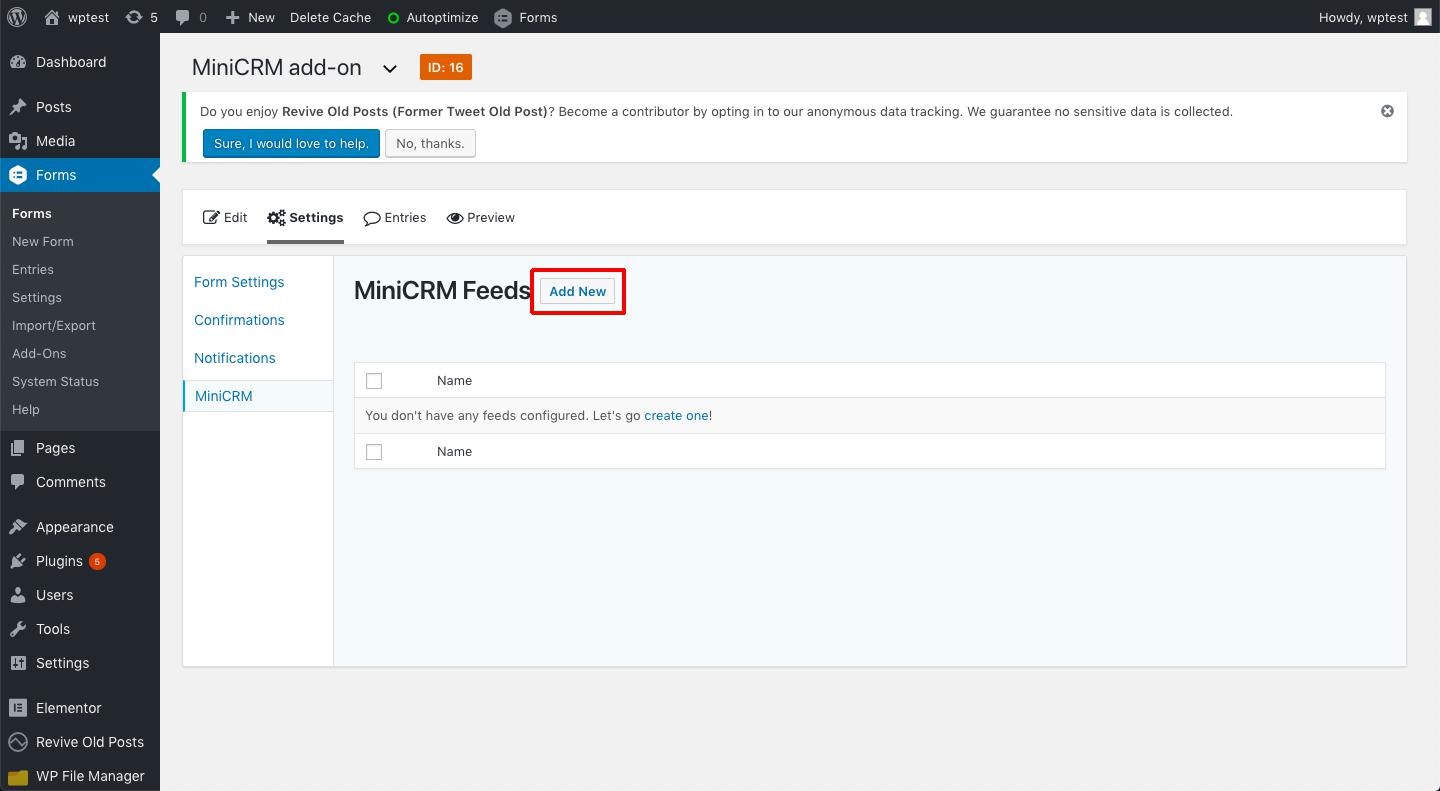Click the No, thanks button

pyautogui.click(x=430, y=143)
